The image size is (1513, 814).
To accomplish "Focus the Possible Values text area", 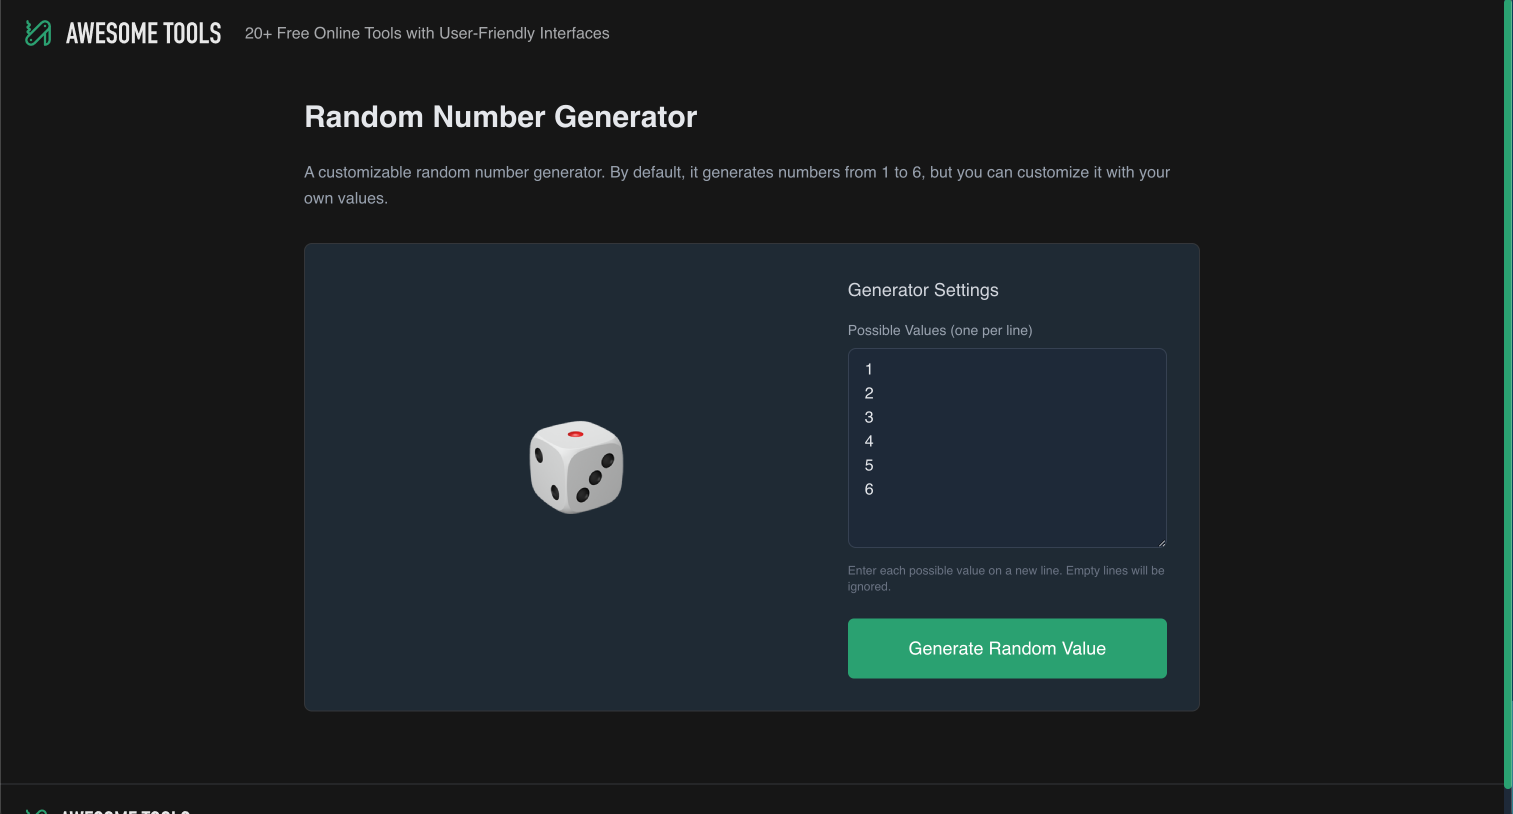I will click(1007, 448).
